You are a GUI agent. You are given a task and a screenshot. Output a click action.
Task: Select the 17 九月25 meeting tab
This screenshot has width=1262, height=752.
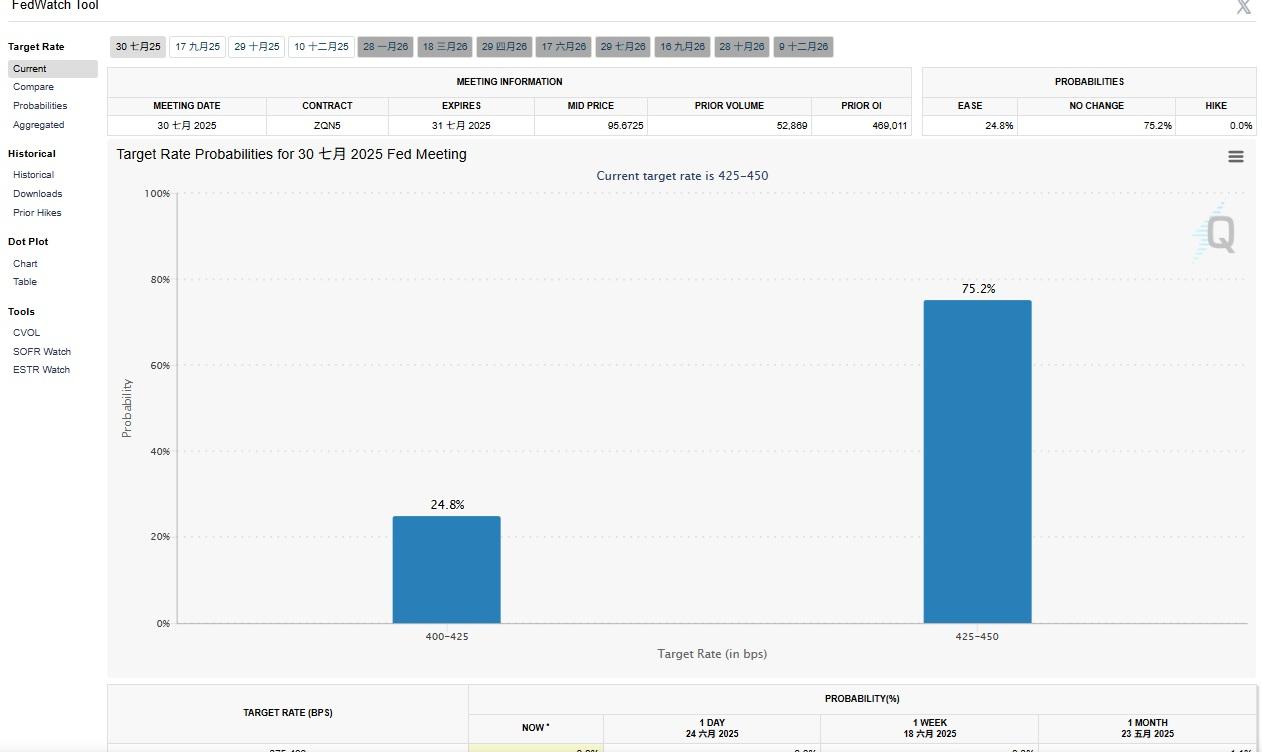click(x=198, y=47)
